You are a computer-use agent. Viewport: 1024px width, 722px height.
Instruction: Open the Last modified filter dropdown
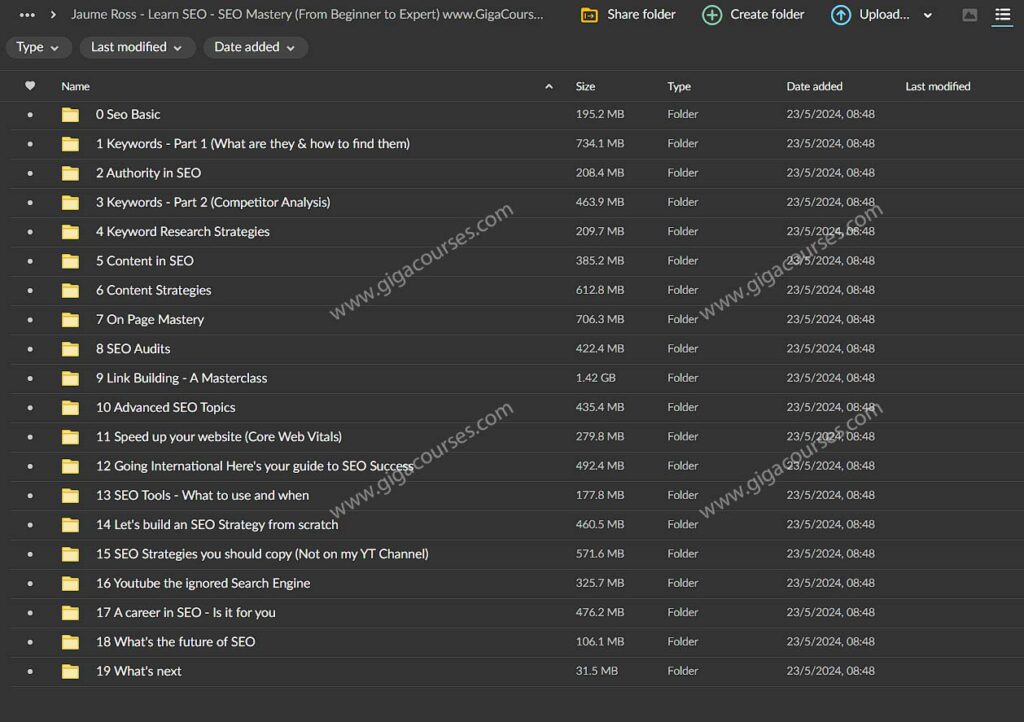[x=136, y=47]
